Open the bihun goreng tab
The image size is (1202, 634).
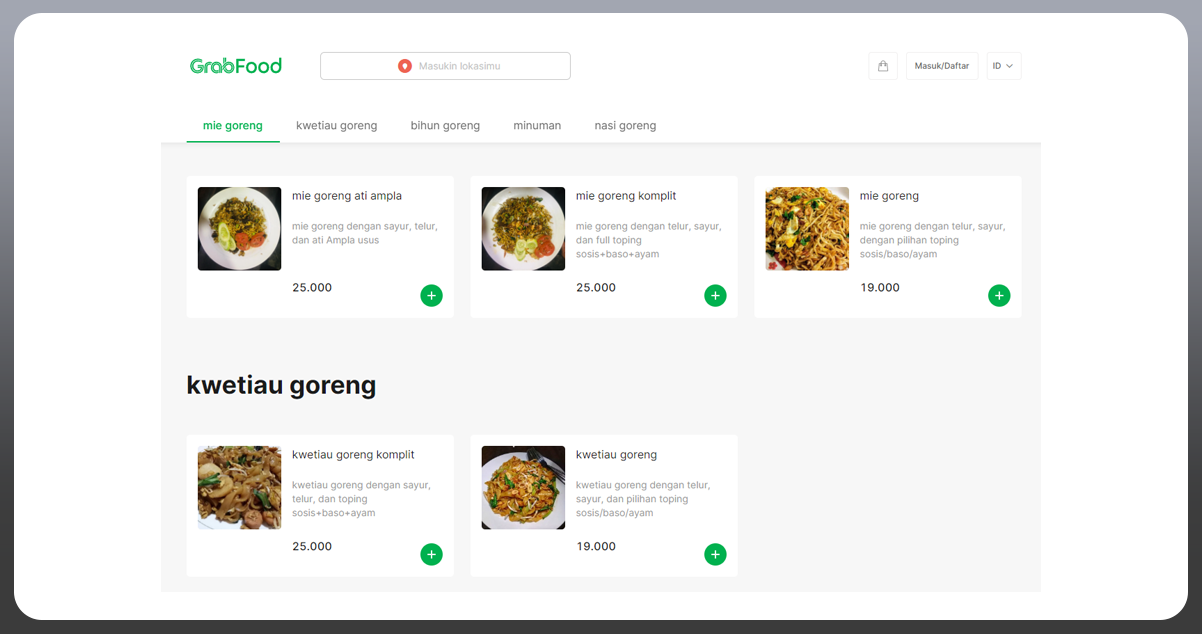tap(445, 126)
